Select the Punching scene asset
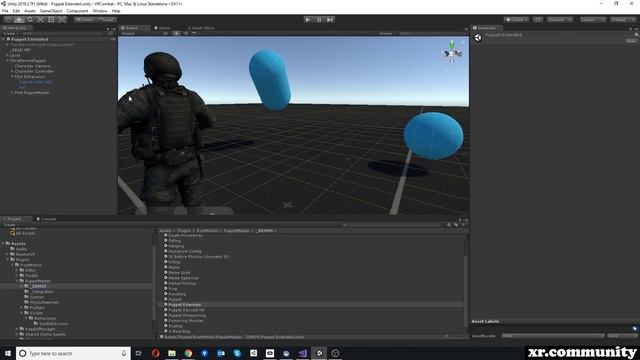The width and height of the screenshot is (640, 360). (177, 294)
